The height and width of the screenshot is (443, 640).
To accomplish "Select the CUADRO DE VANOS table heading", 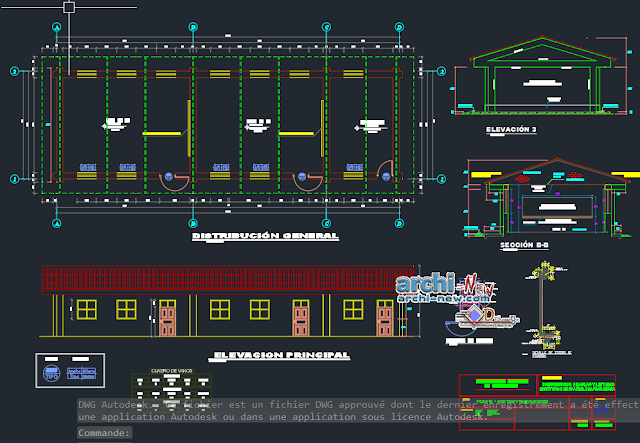I will pyautogui.click(x=172, y=371).
